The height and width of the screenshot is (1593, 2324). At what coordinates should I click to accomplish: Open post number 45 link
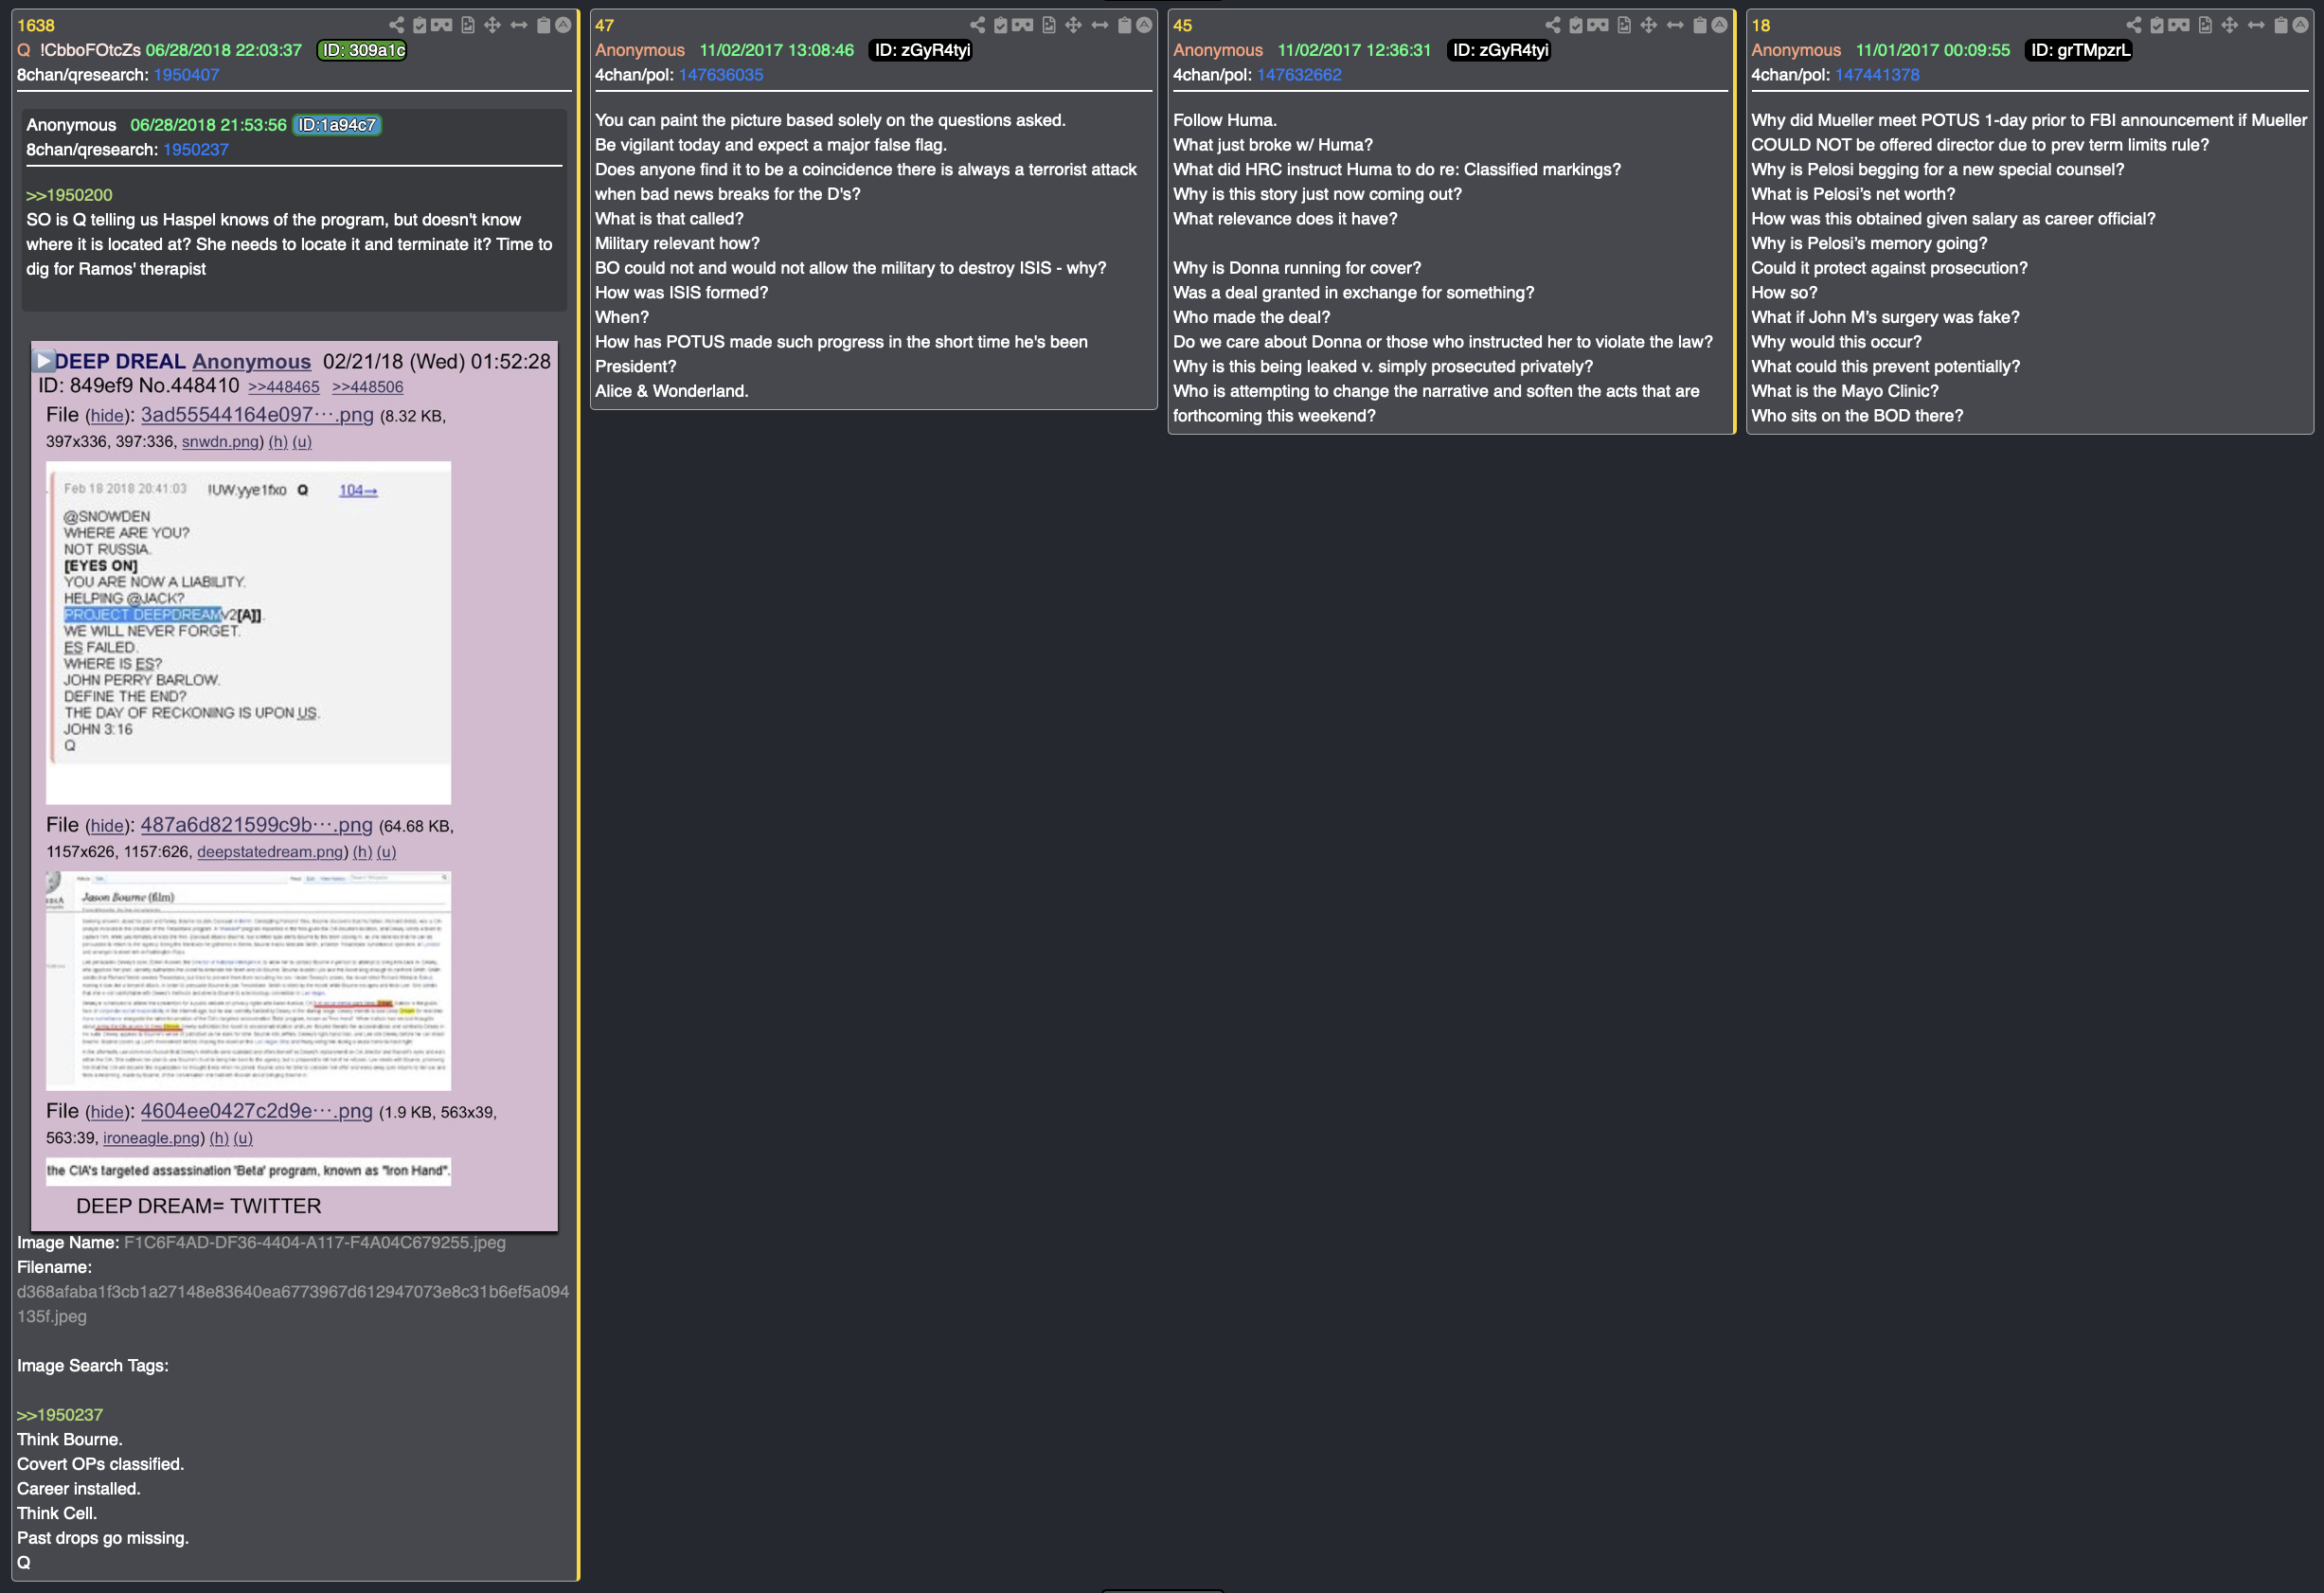click(1182, 25)
